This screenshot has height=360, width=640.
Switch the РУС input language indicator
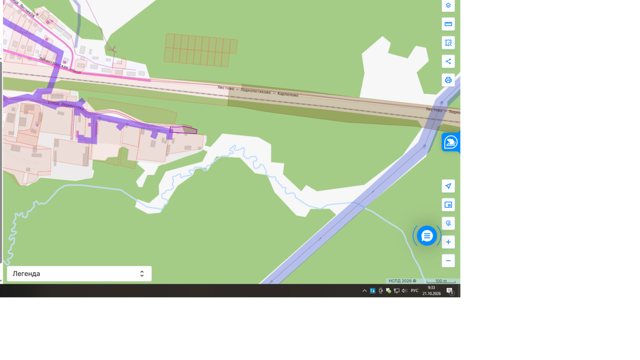414,291
